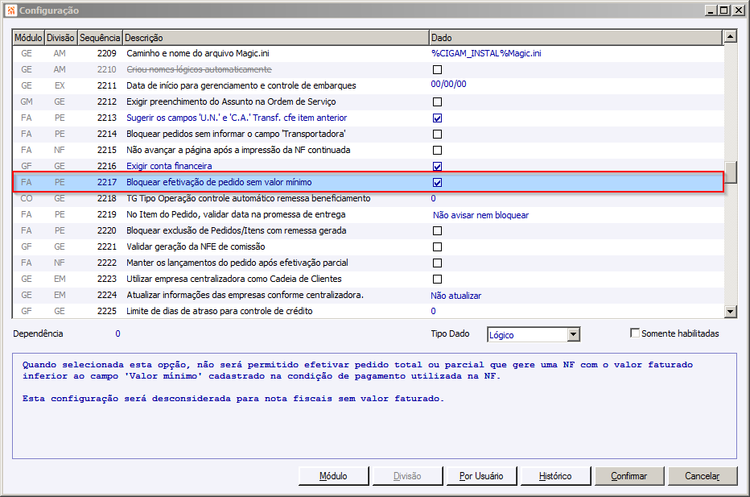Viewport: 750px width, 497px height.
Task: Toggle the 'Somente habilitadas' checkbox
Action: pyautogui.click(x=635, y=333)
